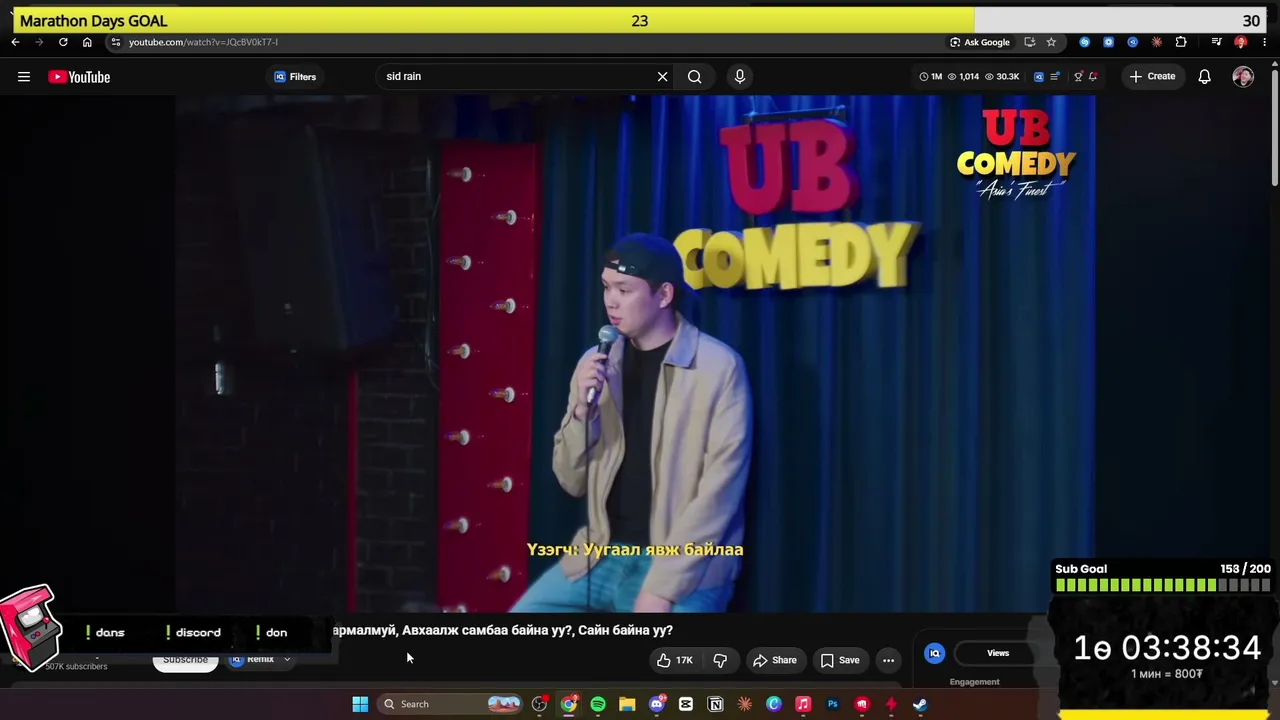Go to browser home page
This screenshot has height=720, width=1280.
87,42
